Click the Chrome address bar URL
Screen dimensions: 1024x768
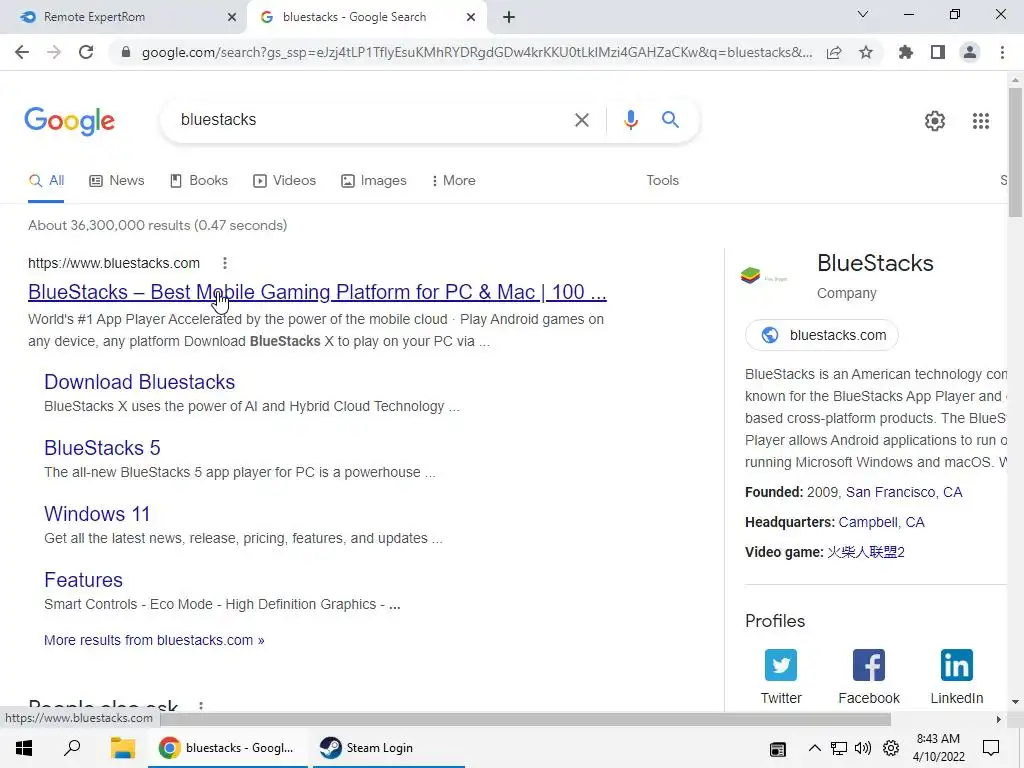[x=477, y=52]
